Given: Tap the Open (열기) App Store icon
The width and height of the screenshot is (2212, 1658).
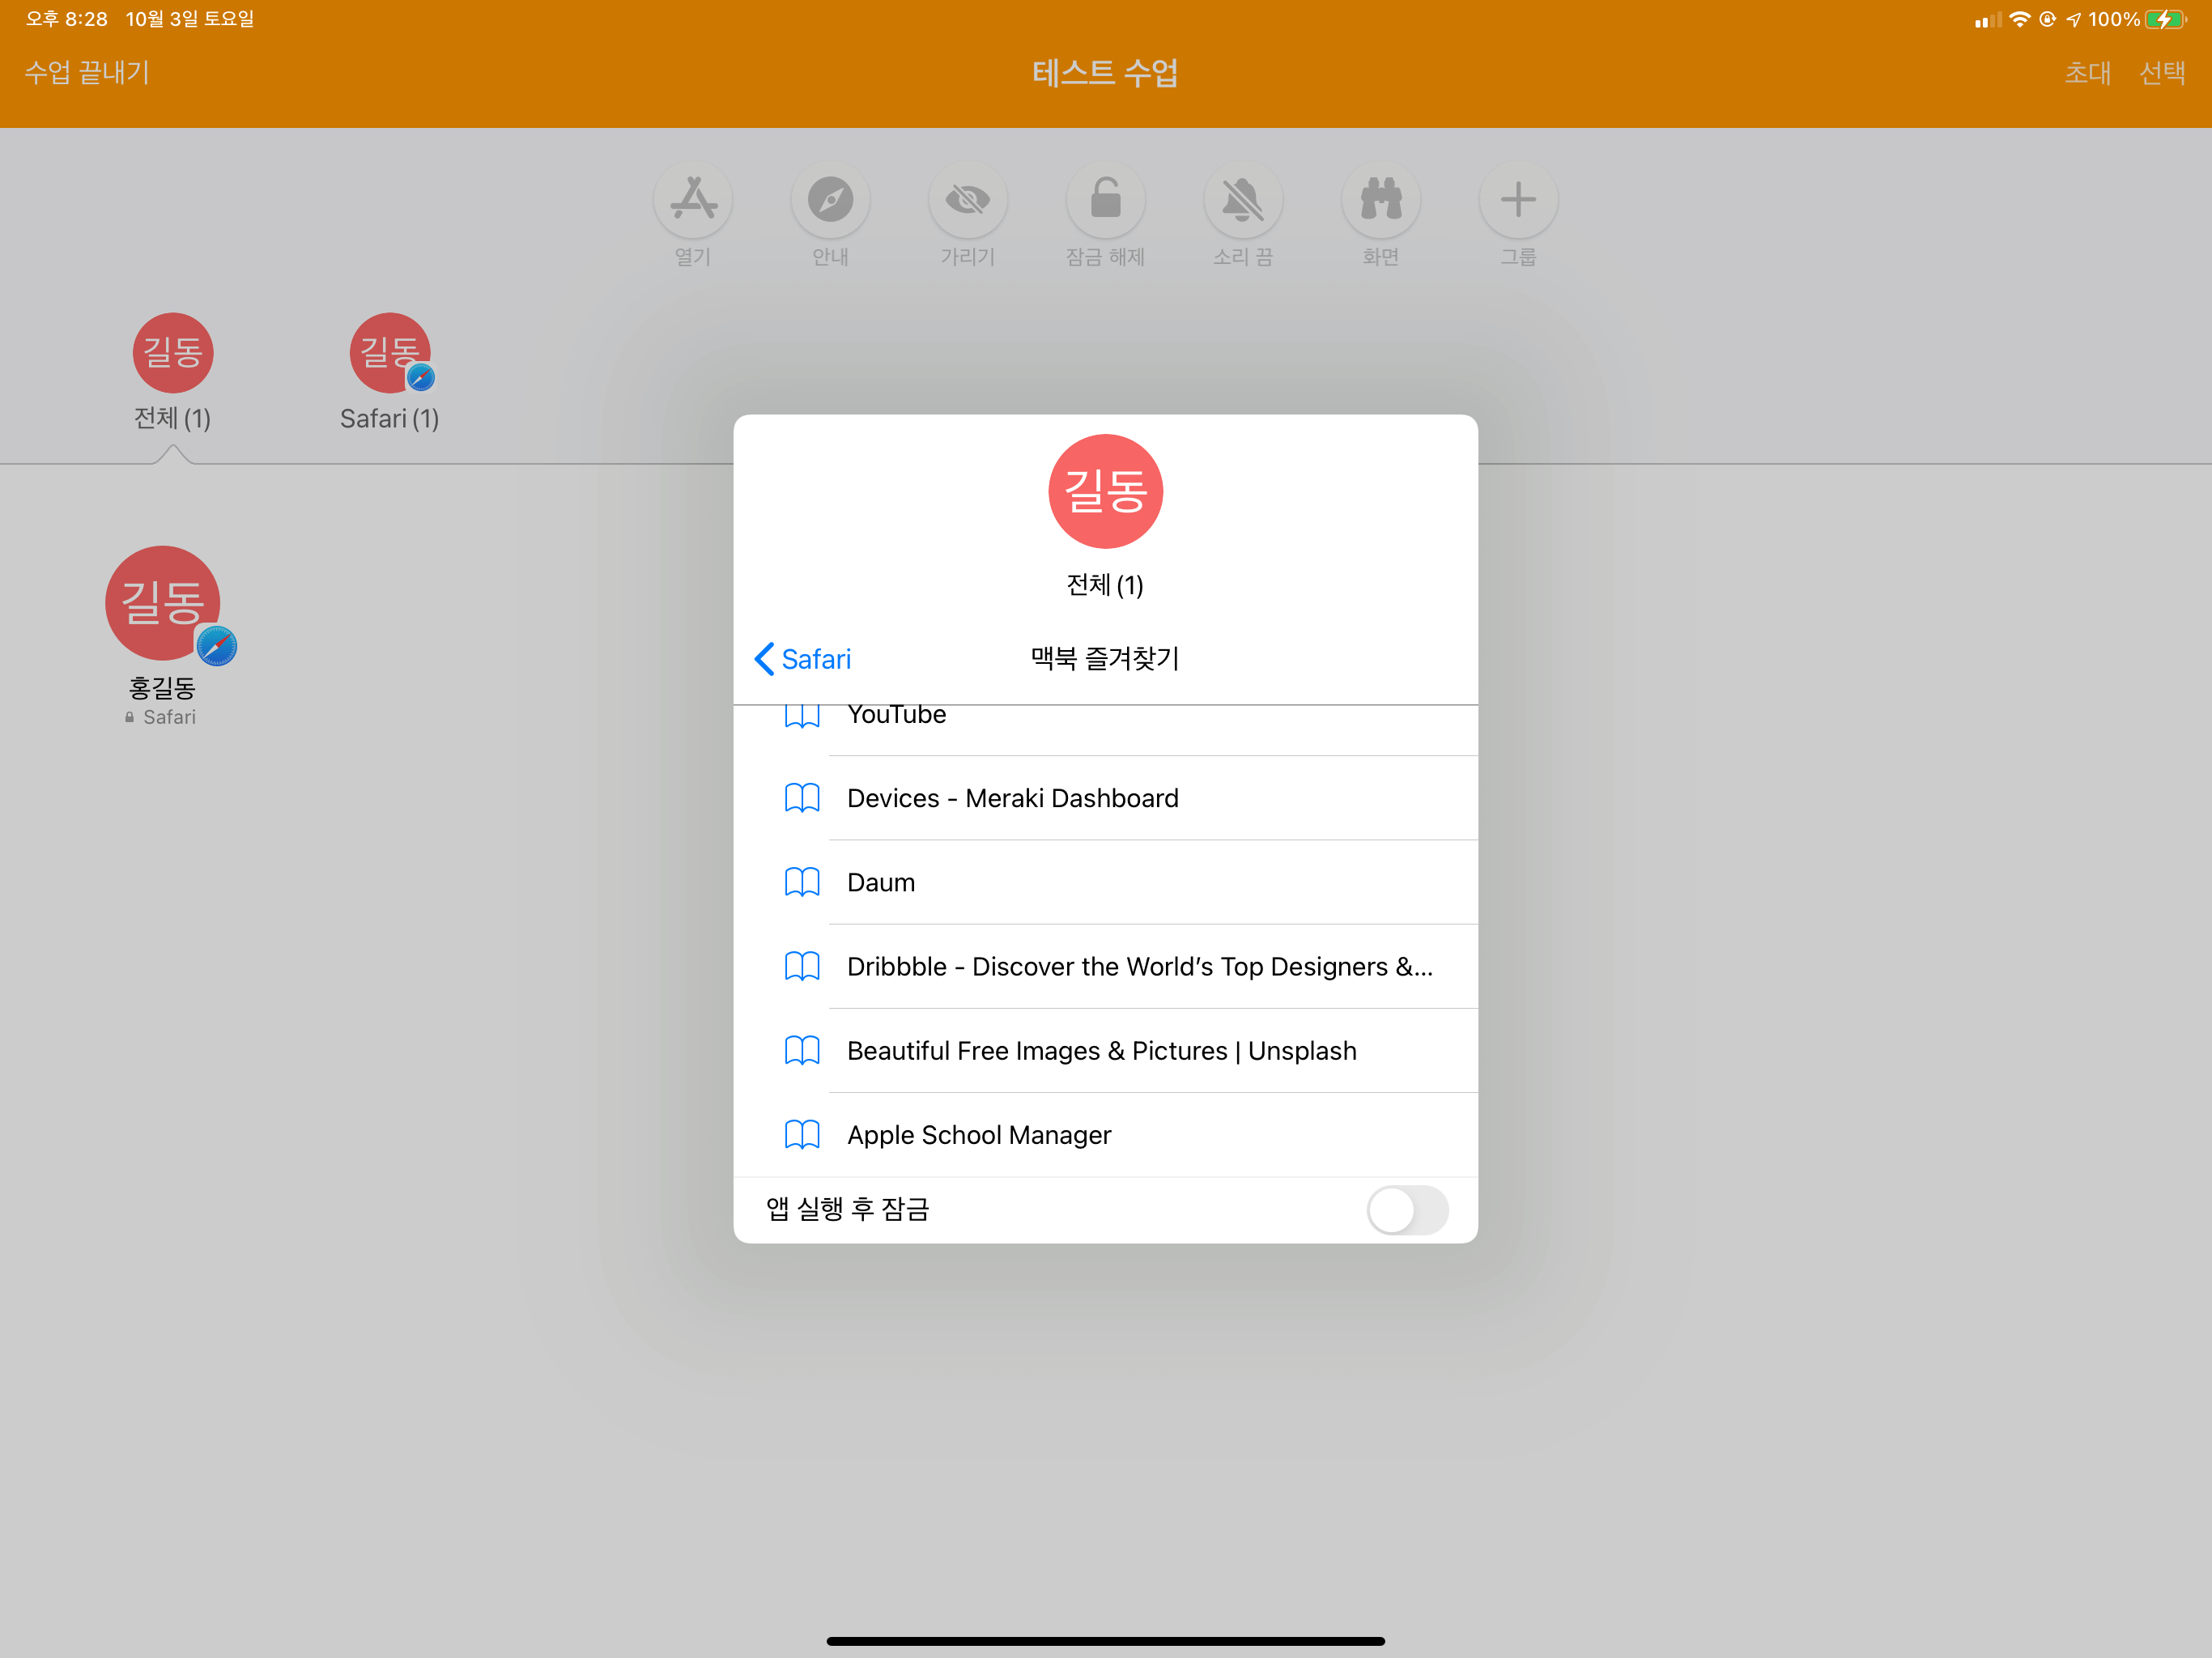Looking at the screenshot, I should pyautogui.click(x=693, y=200).
